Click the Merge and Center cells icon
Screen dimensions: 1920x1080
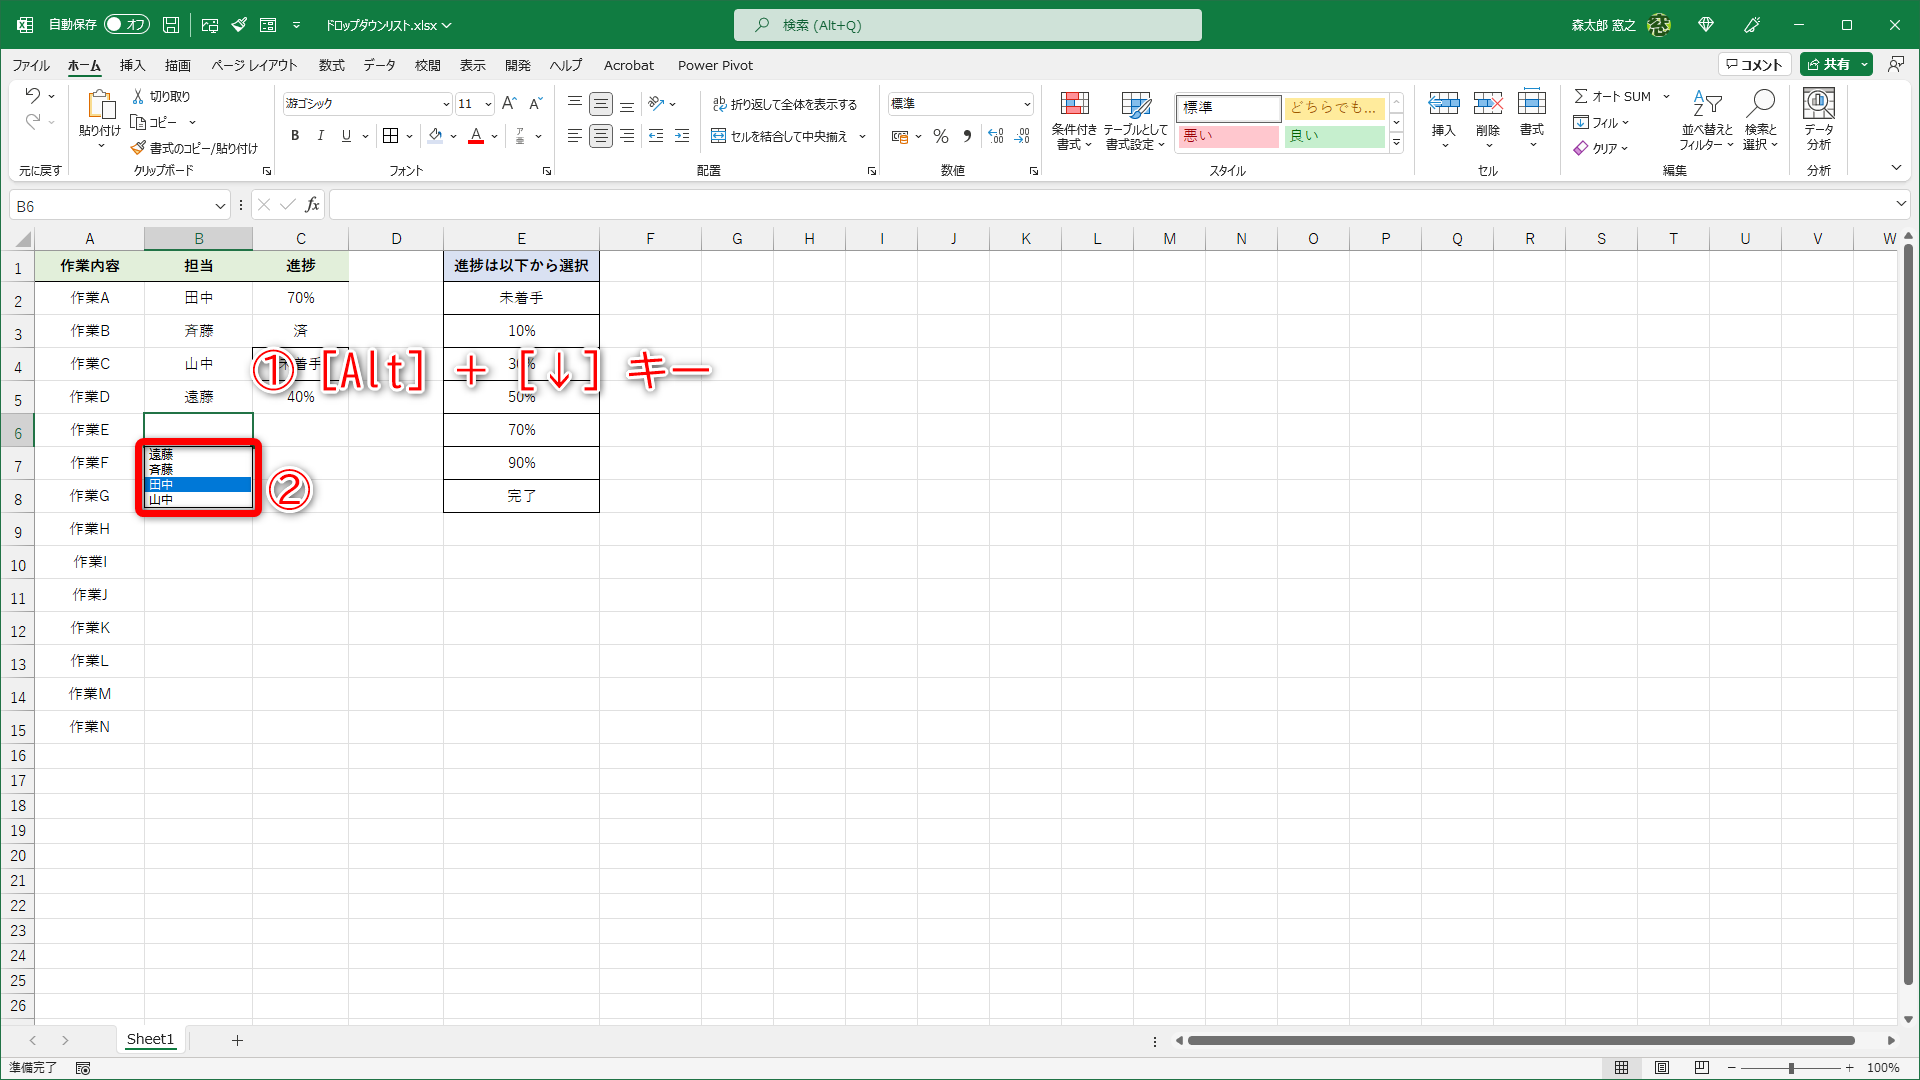point(718,136)
